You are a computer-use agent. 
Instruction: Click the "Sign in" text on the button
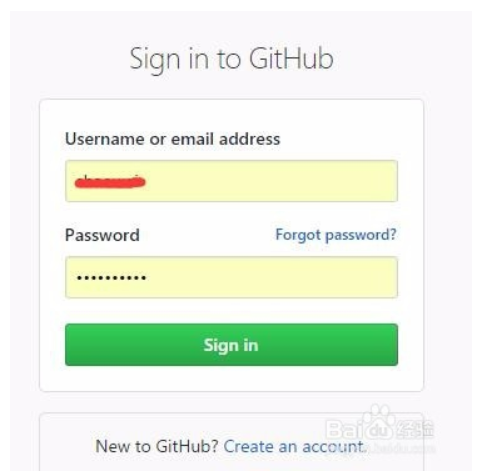pos(231,345)
